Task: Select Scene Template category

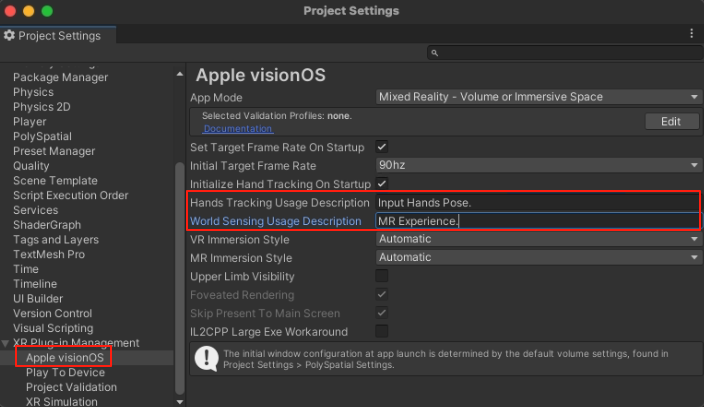Action: [x=55, y=181]
